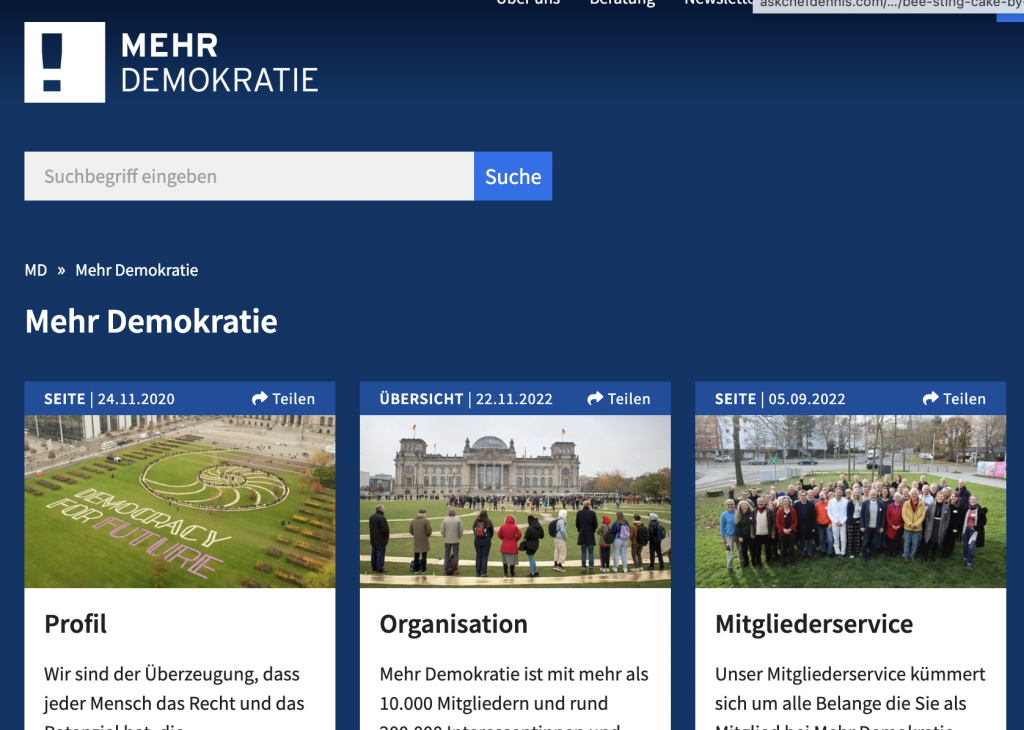Click the Profil teaser text starting 'Wir sind'
This screenshot has width=1024, height=730.
[x=172, y=689]
